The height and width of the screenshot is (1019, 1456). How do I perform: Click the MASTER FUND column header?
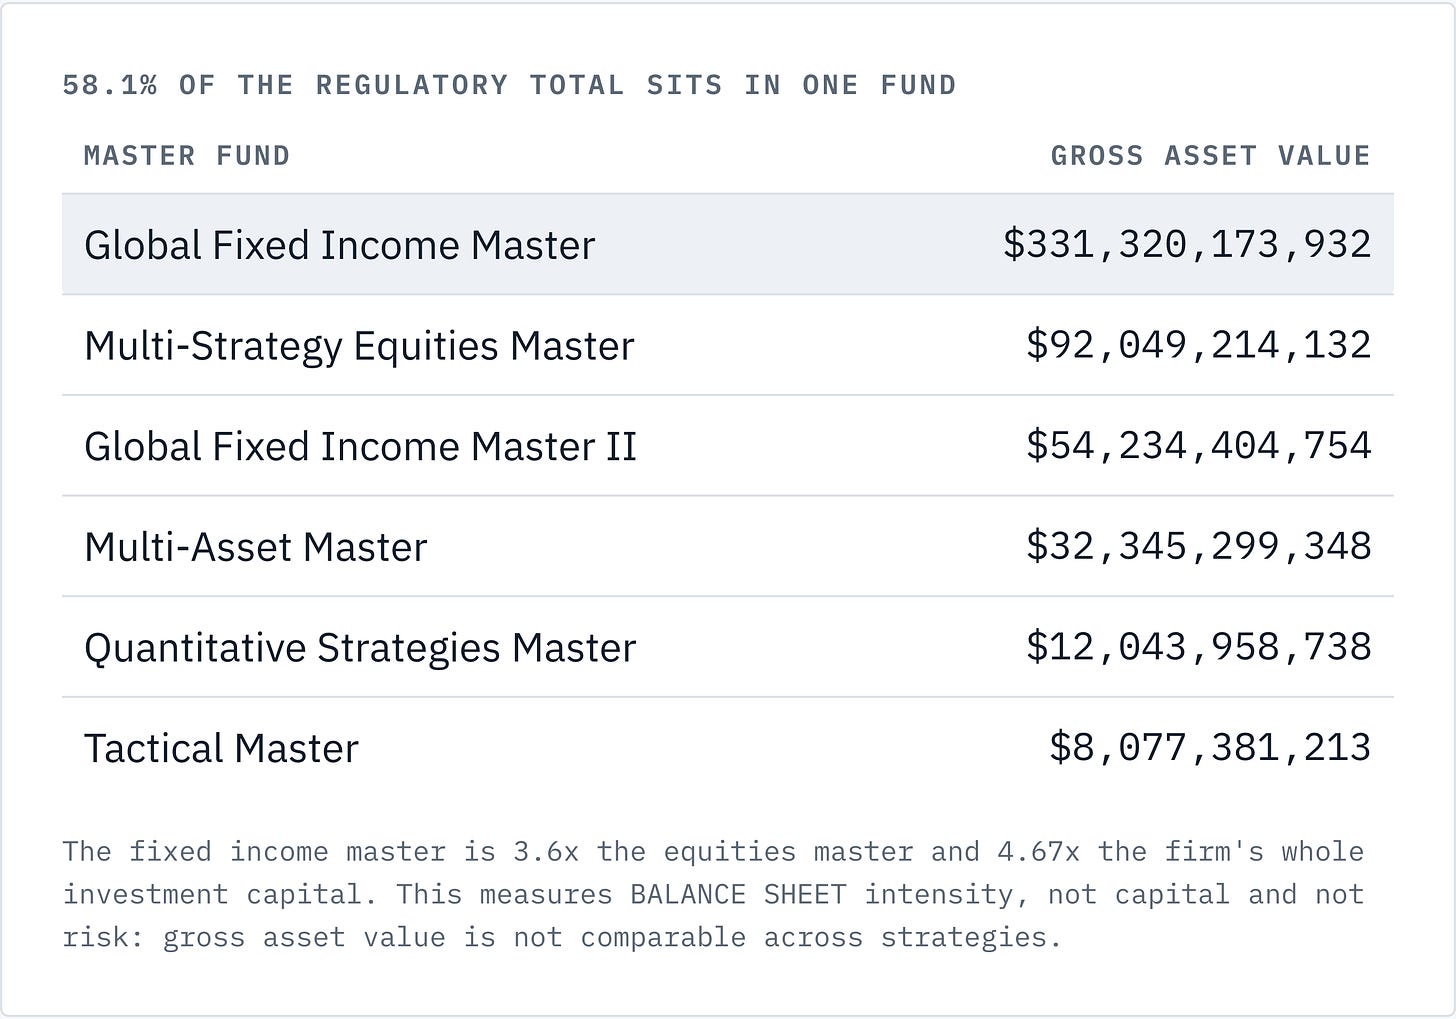click(x=187, y=156)
